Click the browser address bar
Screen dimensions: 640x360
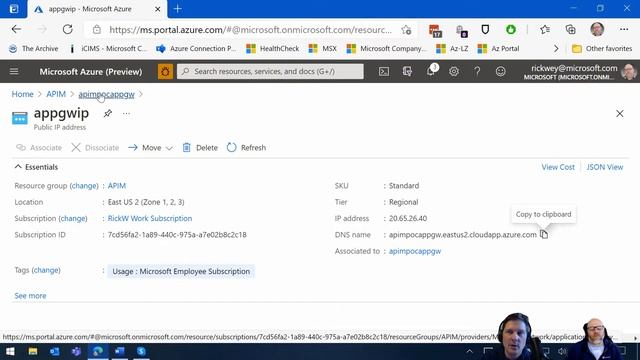pyautogui.click(x=250, y=29)
